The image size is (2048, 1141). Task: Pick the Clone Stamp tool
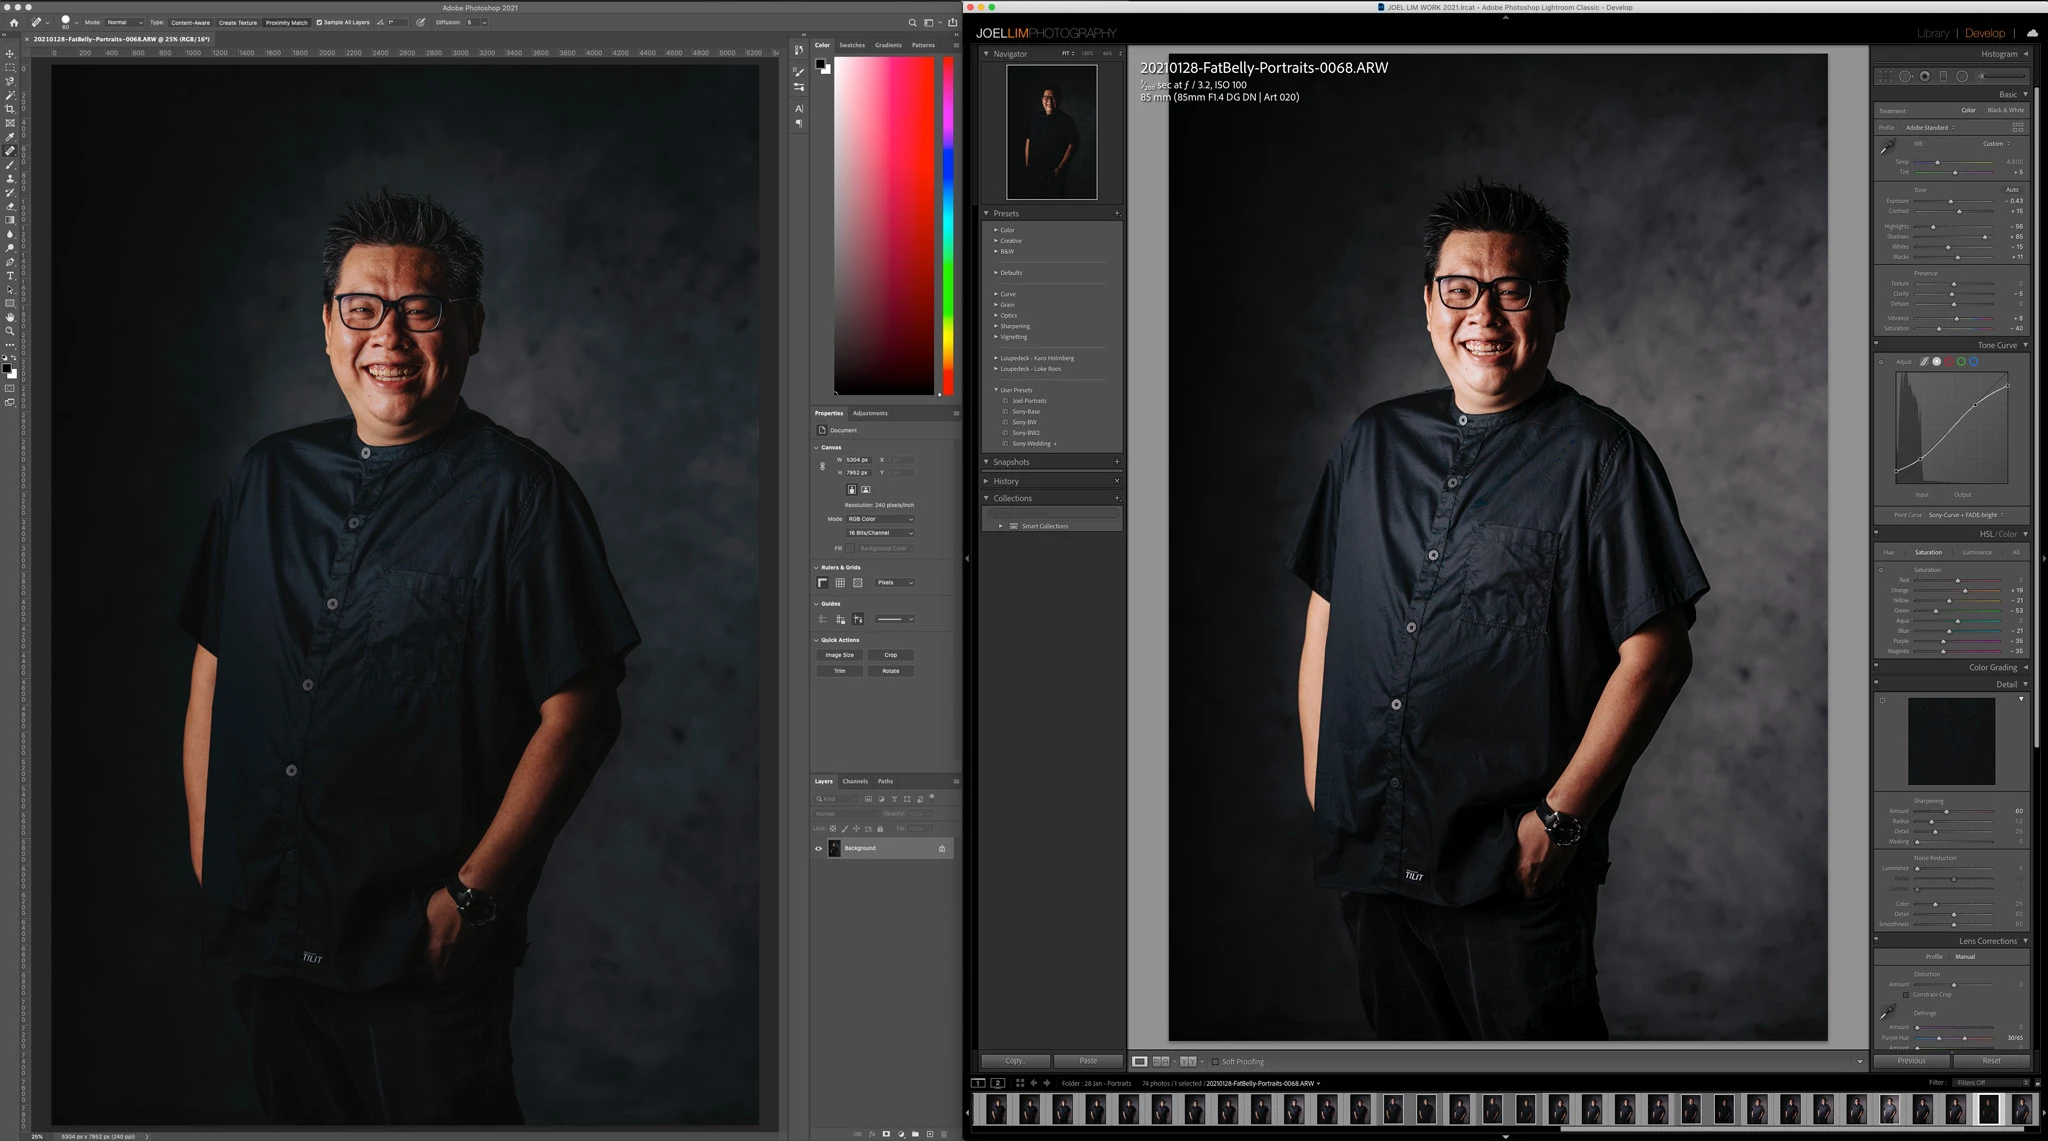coord(10,178)
